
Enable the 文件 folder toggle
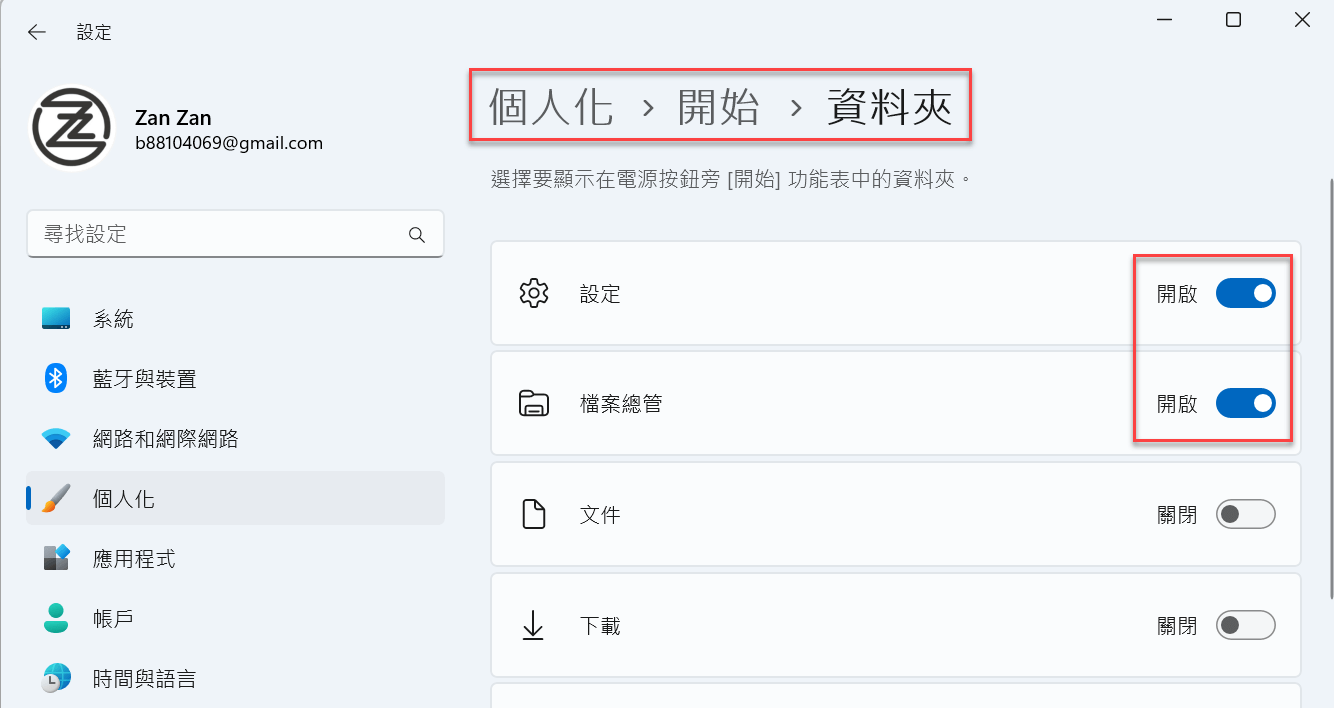pos(1245,514)
